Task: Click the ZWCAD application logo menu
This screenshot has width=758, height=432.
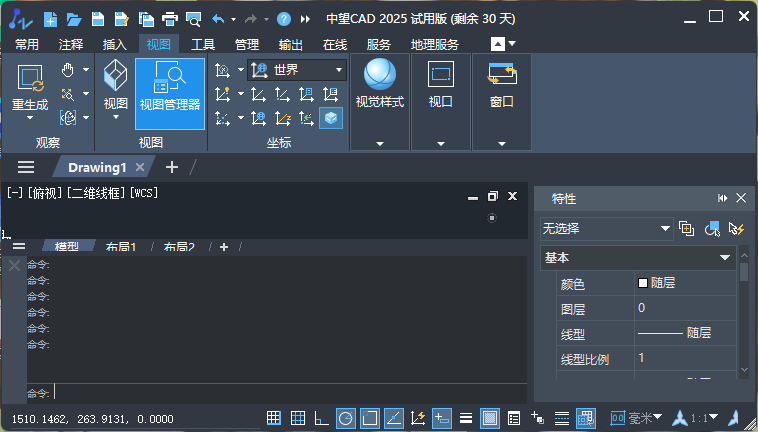Action: [21, 19]
